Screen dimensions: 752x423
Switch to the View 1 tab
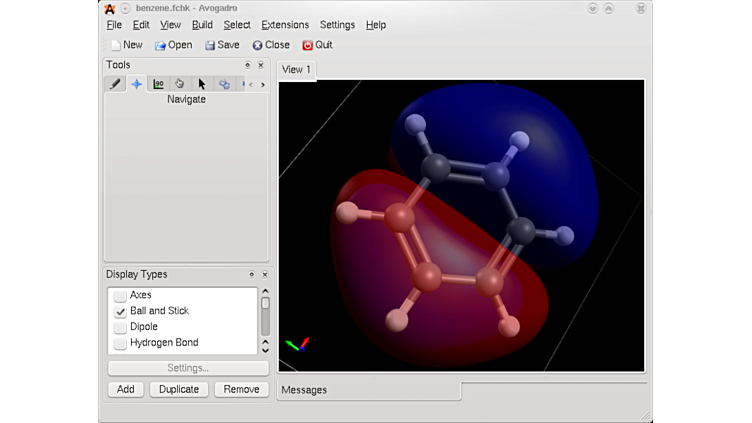pos(296,69)
